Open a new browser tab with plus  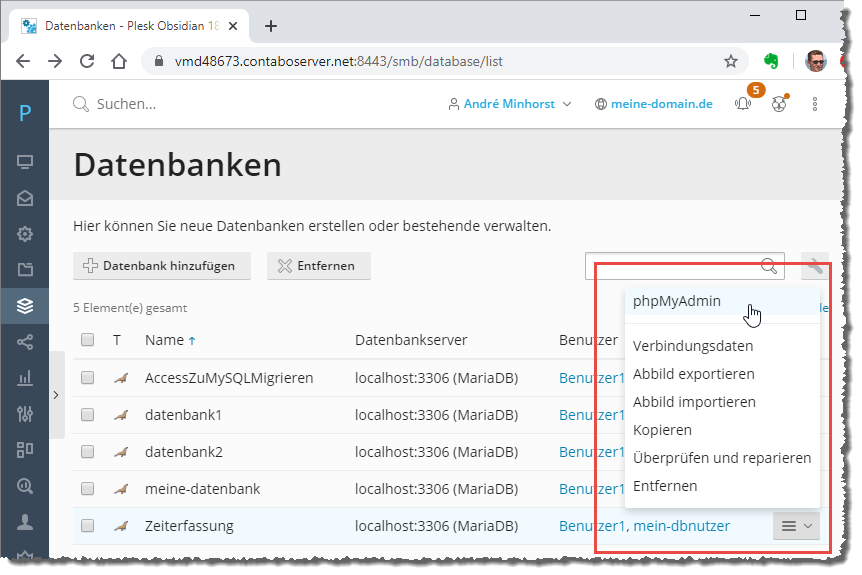pyautogui.click(x=270, y=26)
